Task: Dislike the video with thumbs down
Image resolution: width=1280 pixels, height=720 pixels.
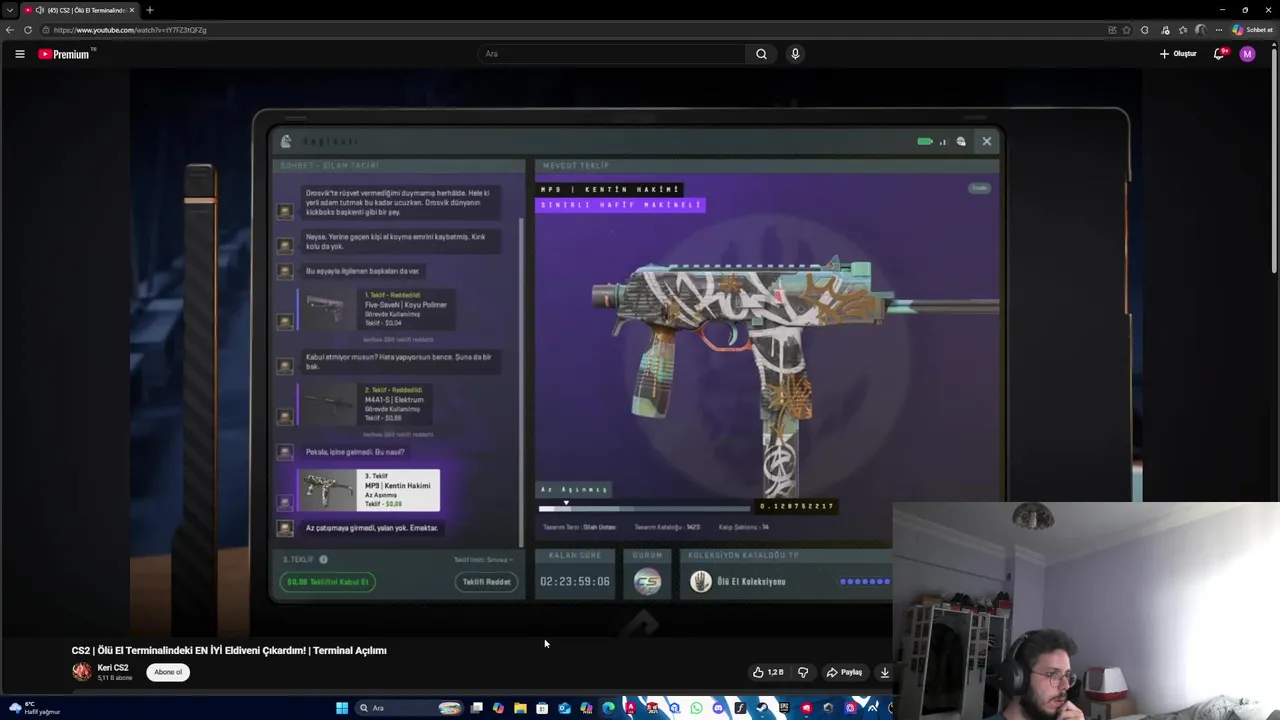Action: [x=802, y=672]
